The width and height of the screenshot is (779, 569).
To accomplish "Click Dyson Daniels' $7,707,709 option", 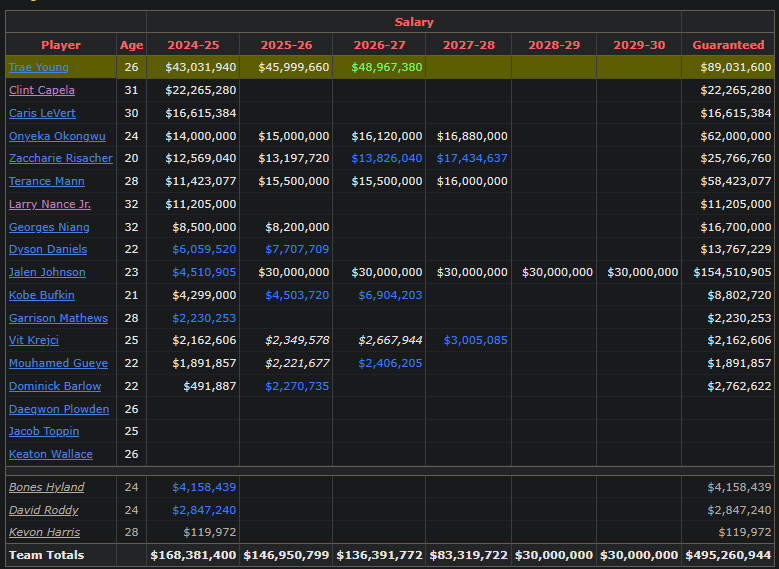I will click(x=297, y=249).
